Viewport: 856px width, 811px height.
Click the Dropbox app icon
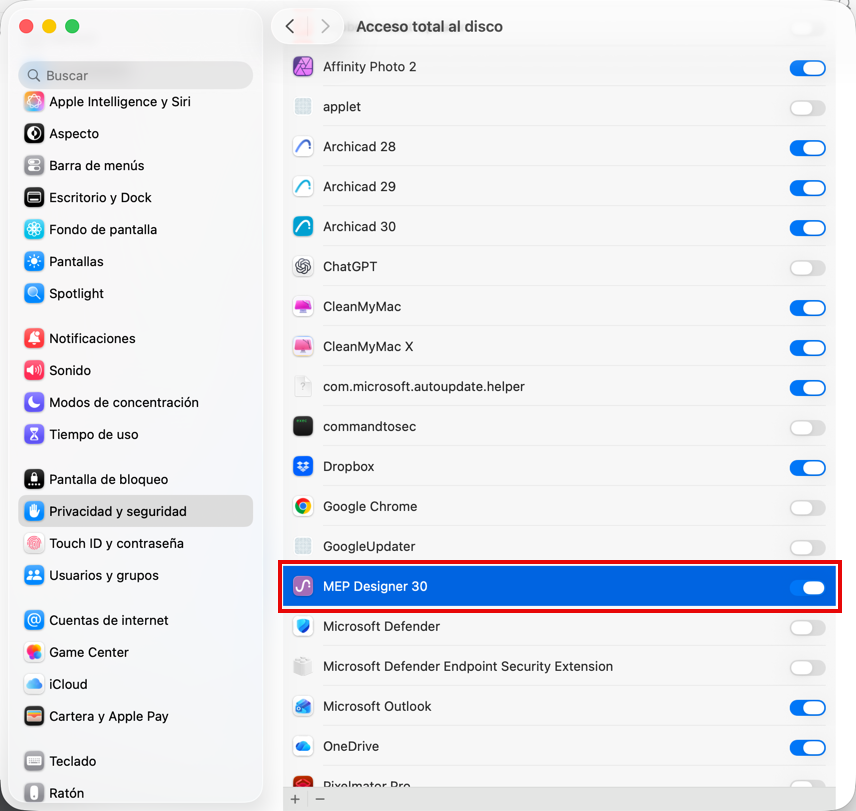[303, 467]
